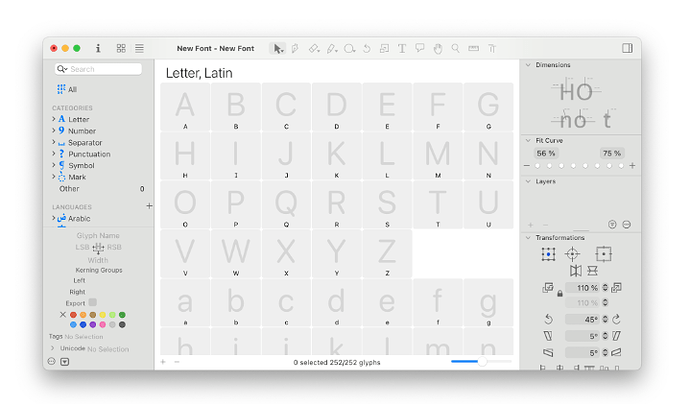Toggle the Export checkbox

pyautogui.click(x=93, y=302)
